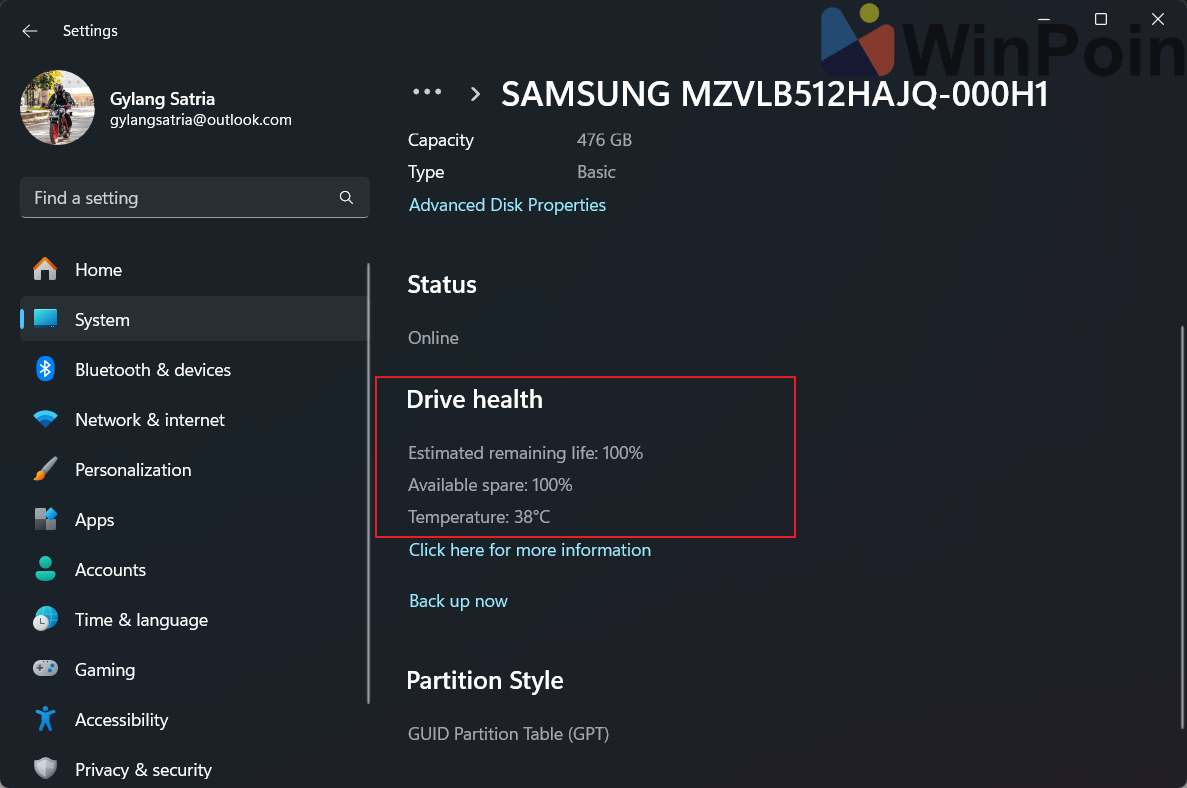Click 'Click here for more information' link
Image resolution: width=1187 pixels, height=788 pixels.
pos(529,550)
